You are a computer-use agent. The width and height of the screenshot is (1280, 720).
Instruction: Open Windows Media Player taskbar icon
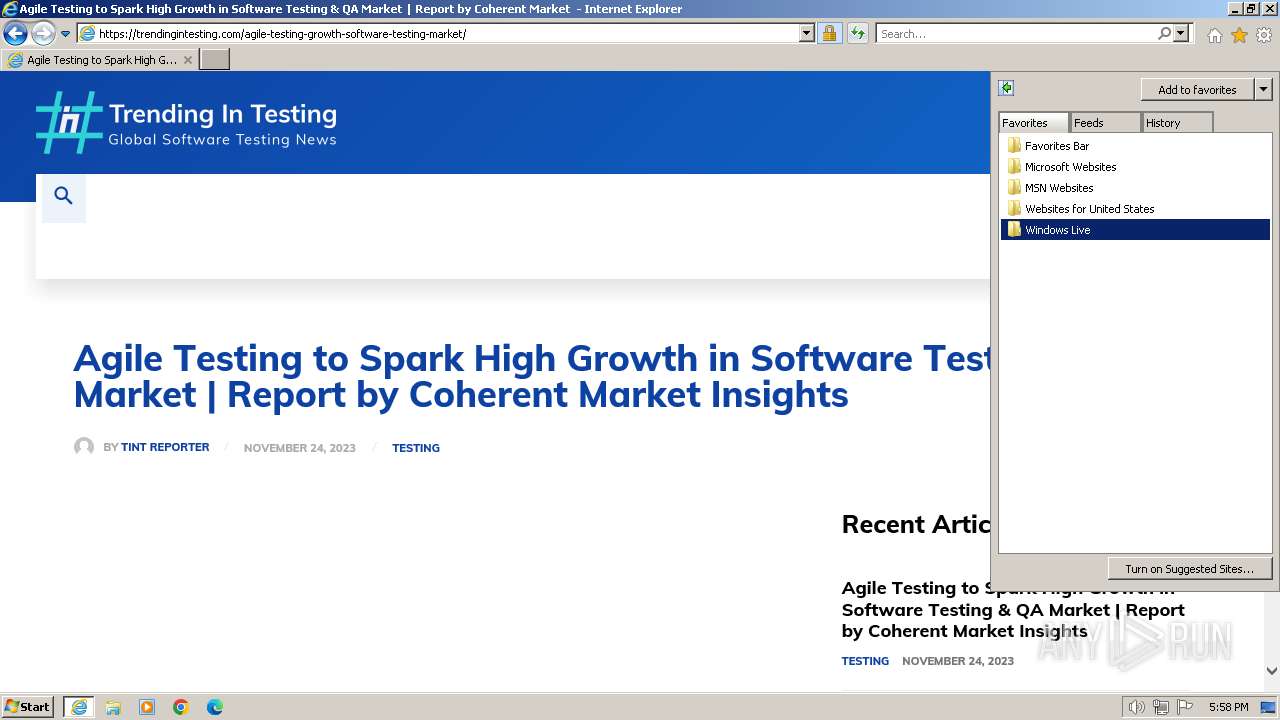(x=147, y=707)
